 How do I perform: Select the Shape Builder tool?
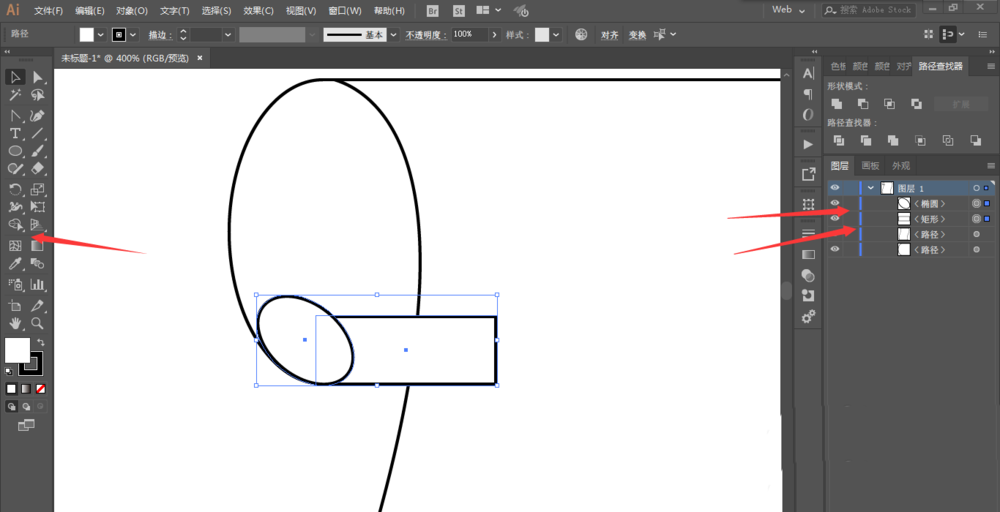(x=15, y=224)
